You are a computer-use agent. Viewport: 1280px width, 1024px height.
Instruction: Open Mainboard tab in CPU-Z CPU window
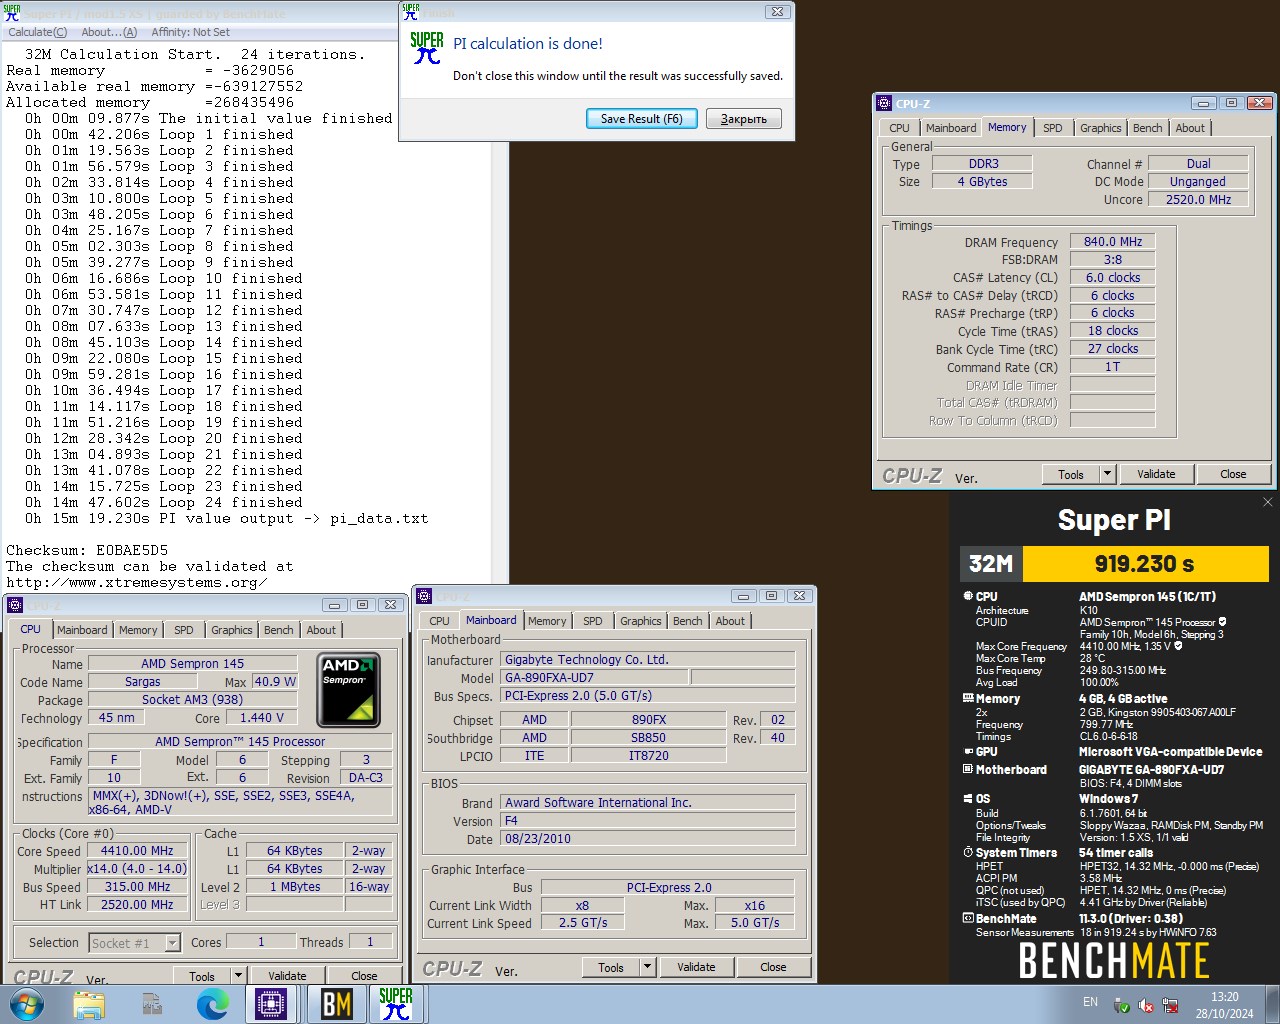pyautogui.click(x=82, y=630)
